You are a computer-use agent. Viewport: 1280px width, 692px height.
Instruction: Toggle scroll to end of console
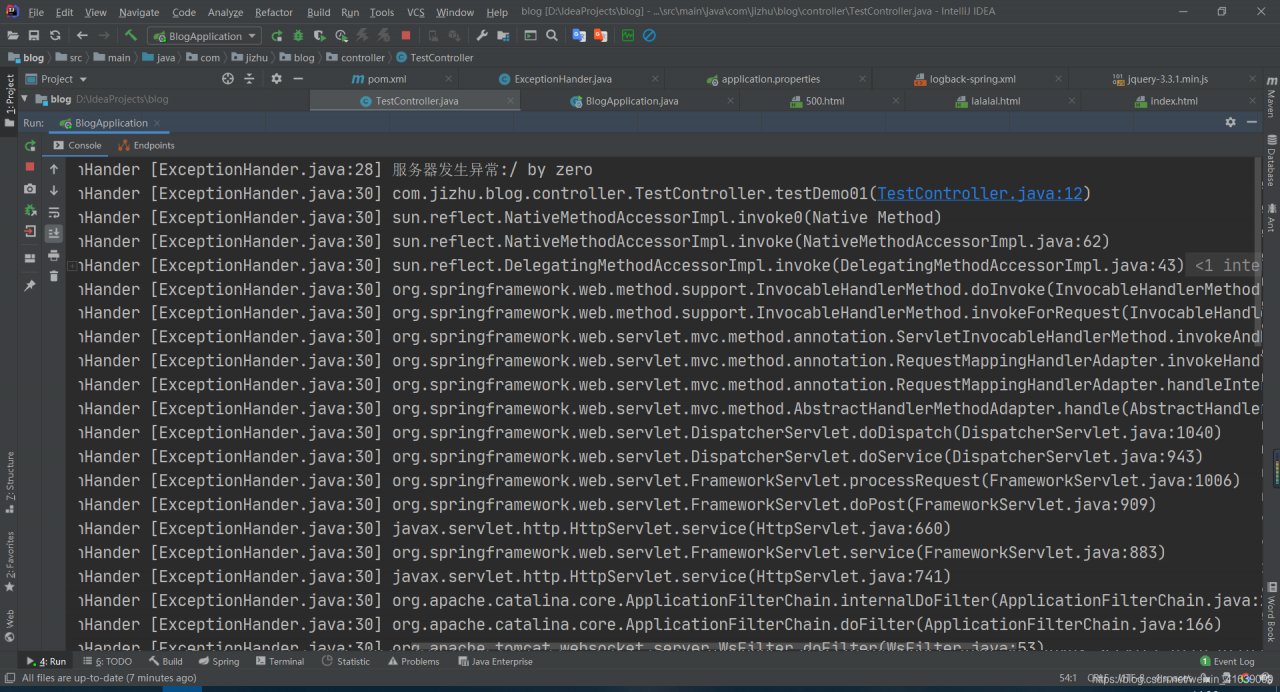(54, 233)
